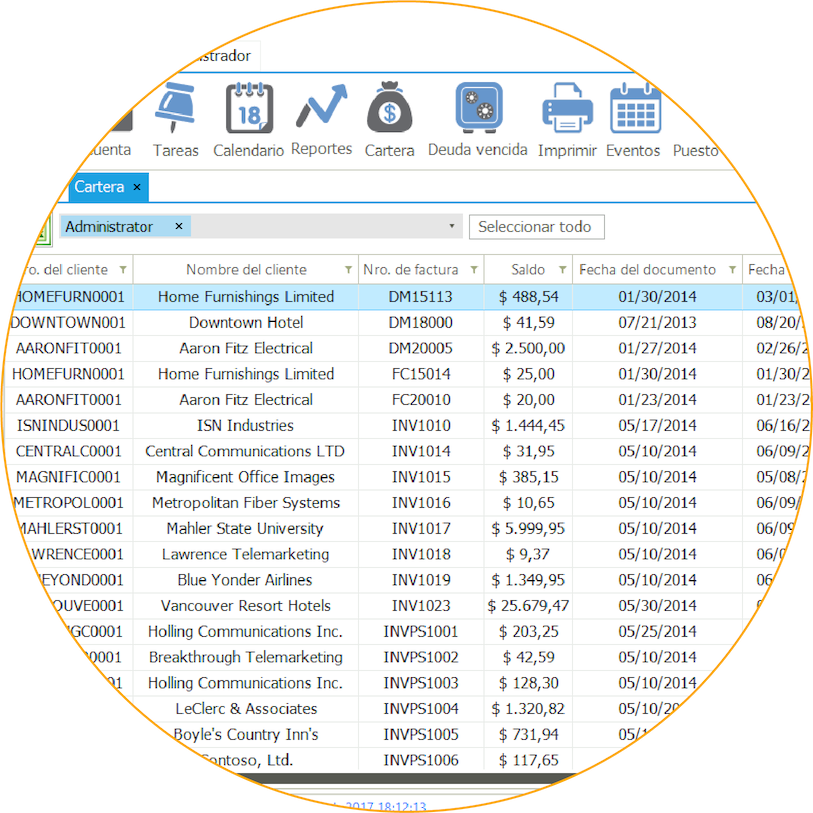The width and height of the screenshot is (813, 813).
Task: Select balance cell $ 2.500,00
Action: [x=528, y=348]
